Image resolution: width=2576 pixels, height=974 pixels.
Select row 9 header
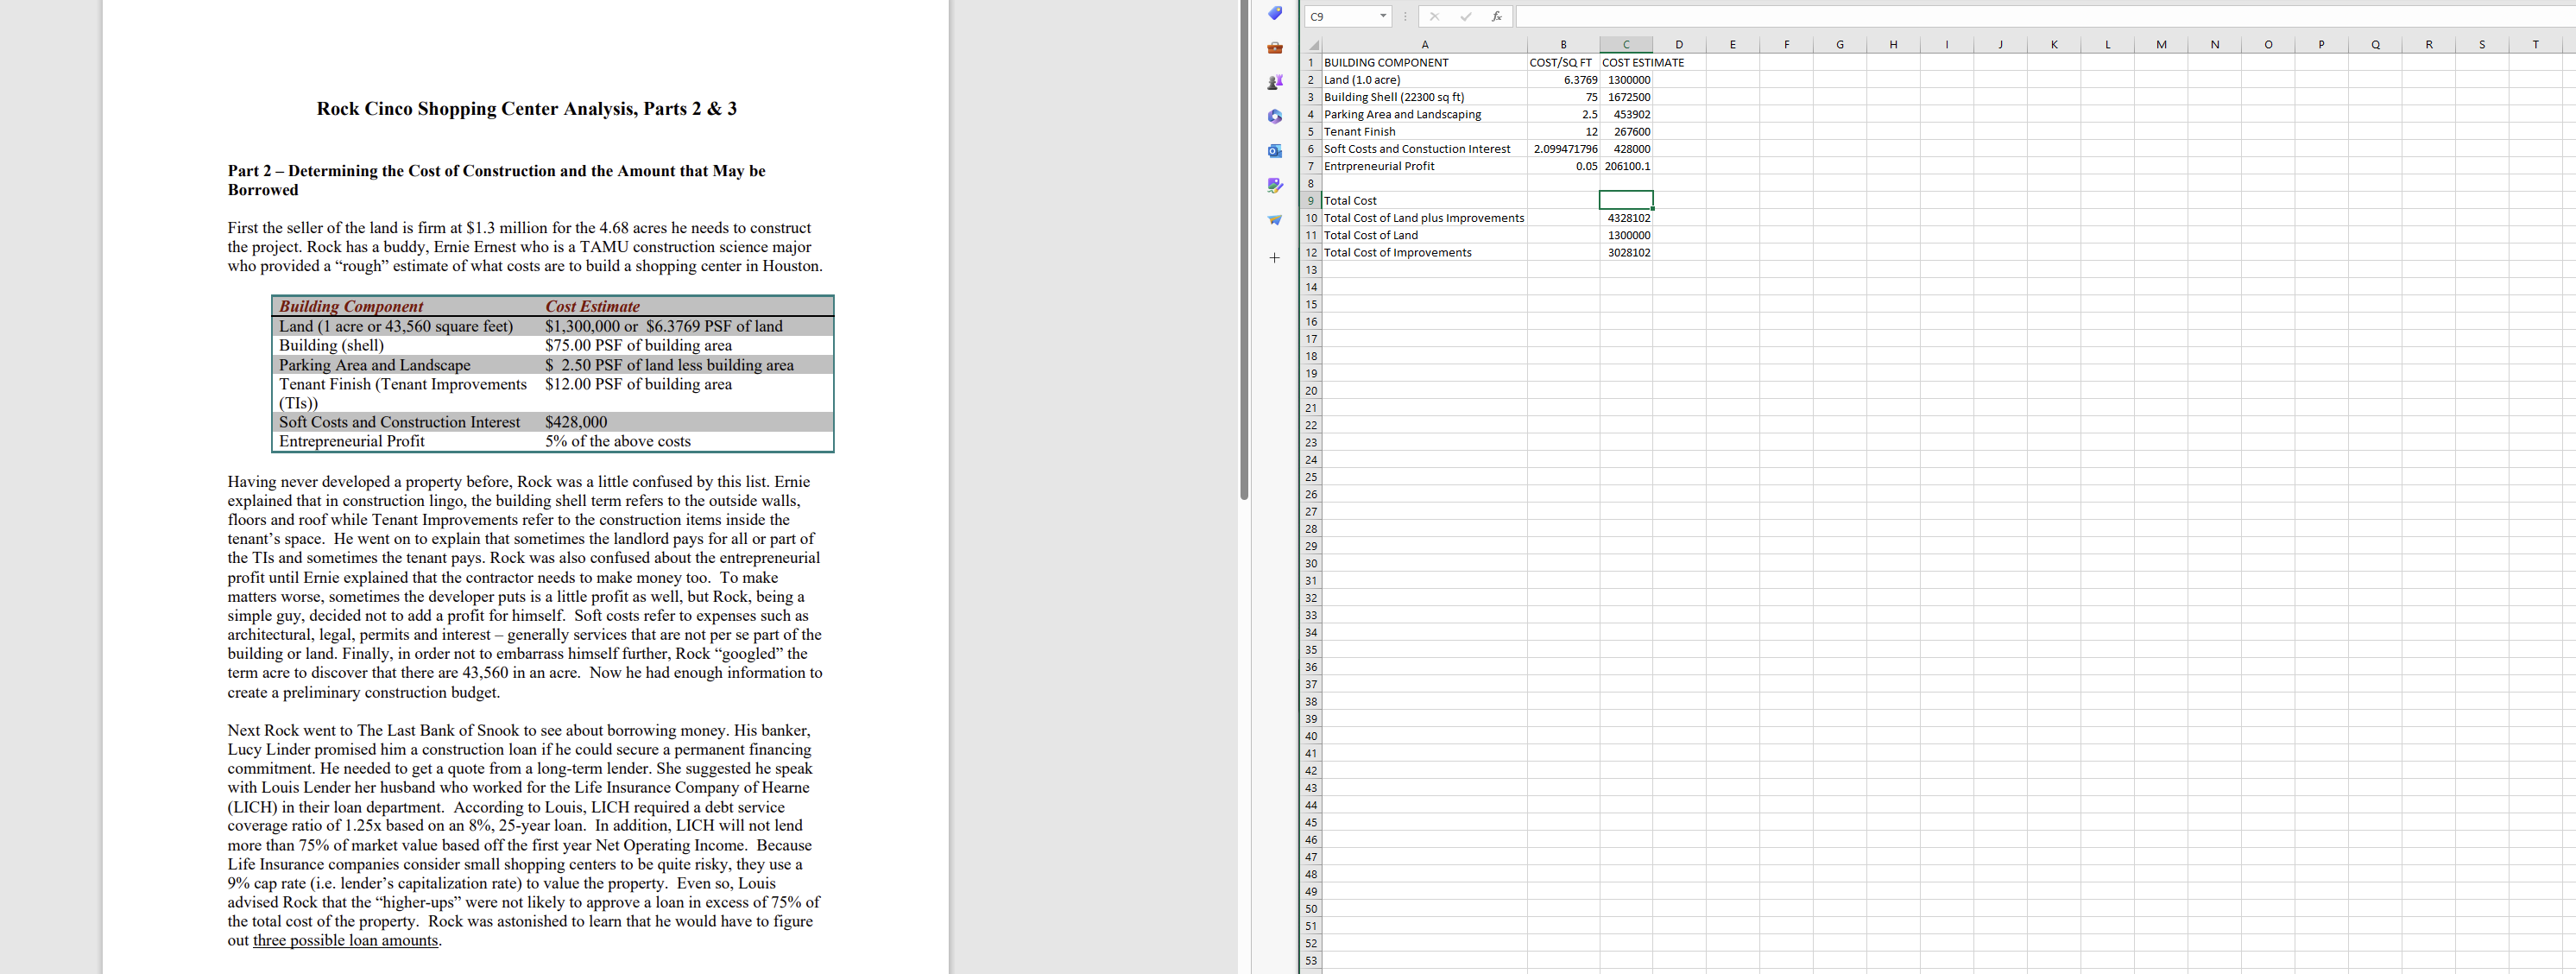[1311, 201]
